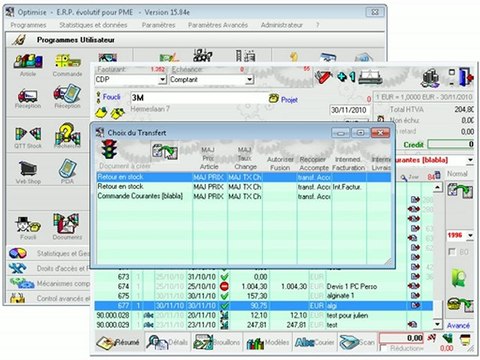
Task: Click the Fouci link label
Action: click(111, 97)
